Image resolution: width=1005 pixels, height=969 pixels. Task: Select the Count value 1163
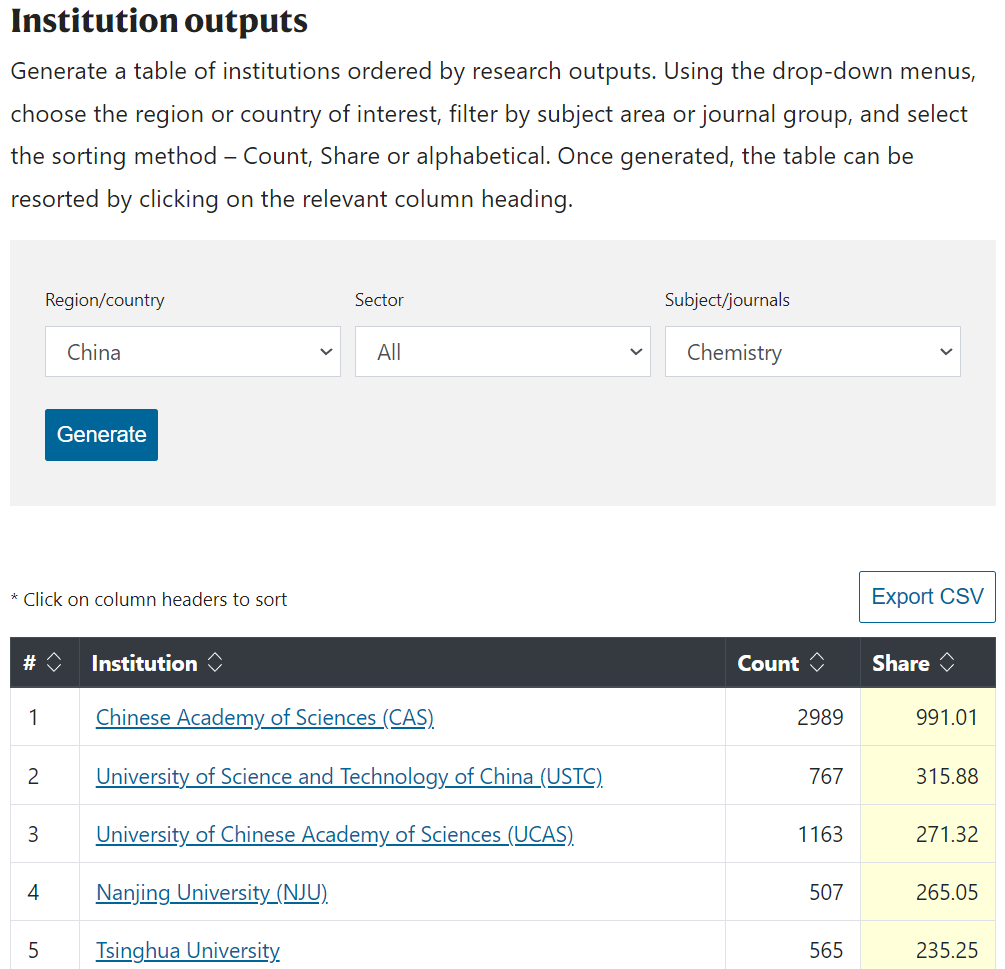click(x=820, y=834)
